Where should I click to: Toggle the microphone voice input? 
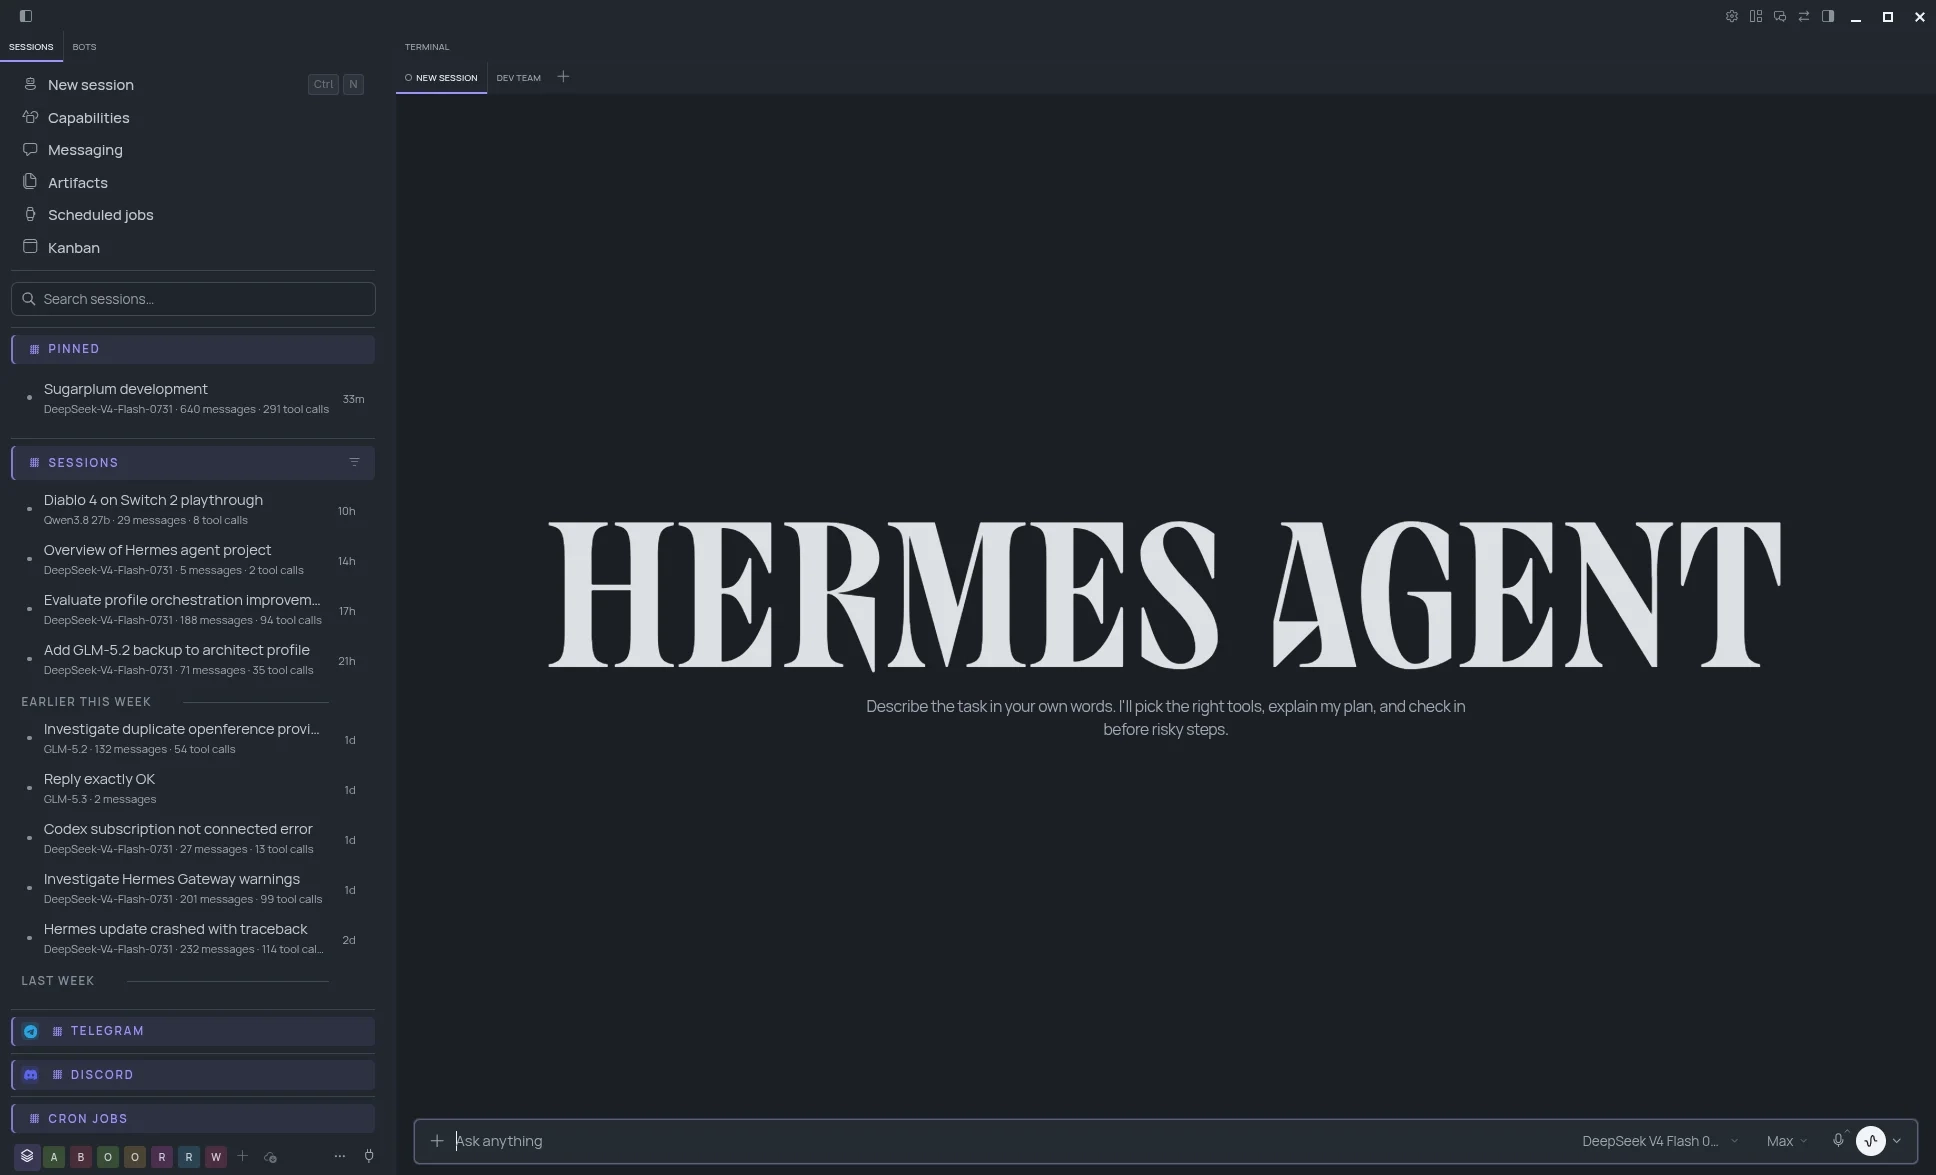pyautogui.click(x=1838, y=1140)
